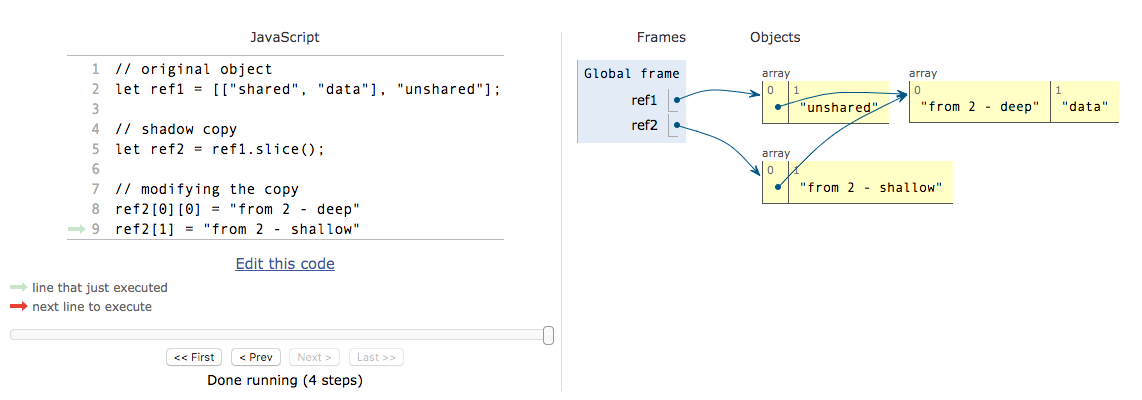Click the "from 2 - shallow" array element
This screenshot has width=1142, height=400.
coord(870,187)
